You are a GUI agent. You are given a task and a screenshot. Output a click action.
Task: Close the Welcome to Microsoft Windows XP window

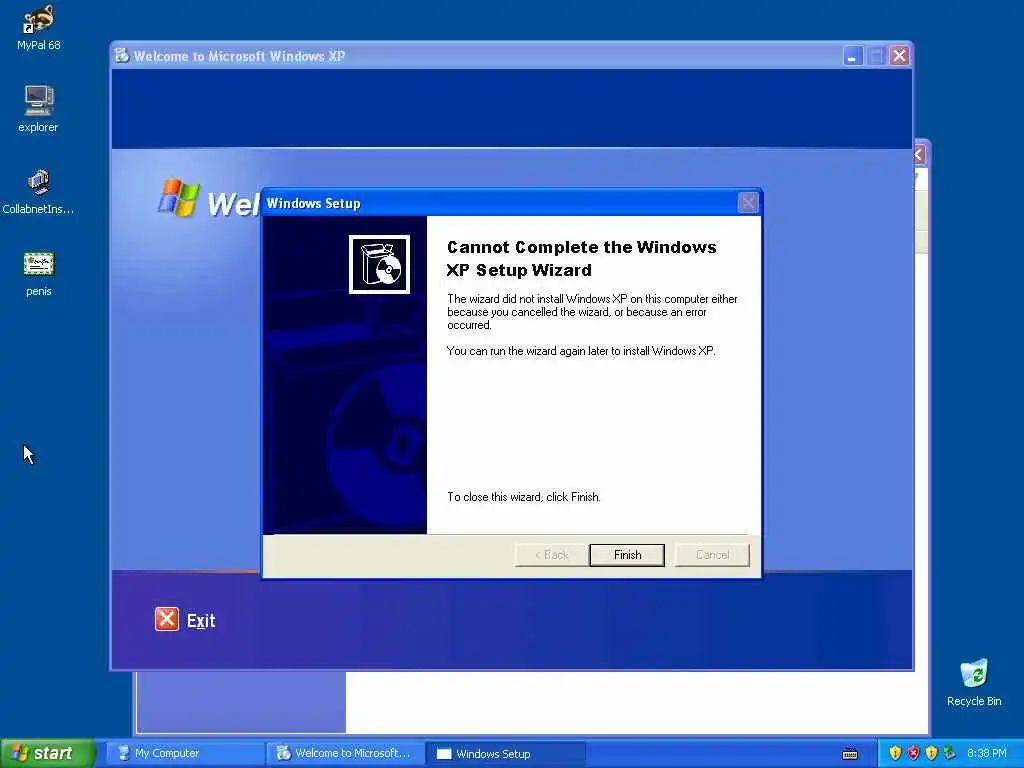[899, 56]
